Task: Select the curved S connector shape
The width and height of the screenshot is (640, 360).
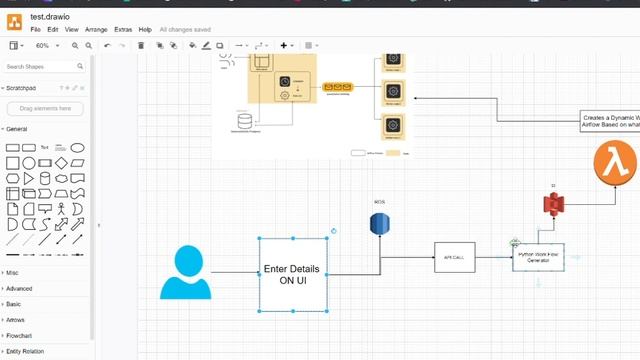Action: click(x=45, y=224)
